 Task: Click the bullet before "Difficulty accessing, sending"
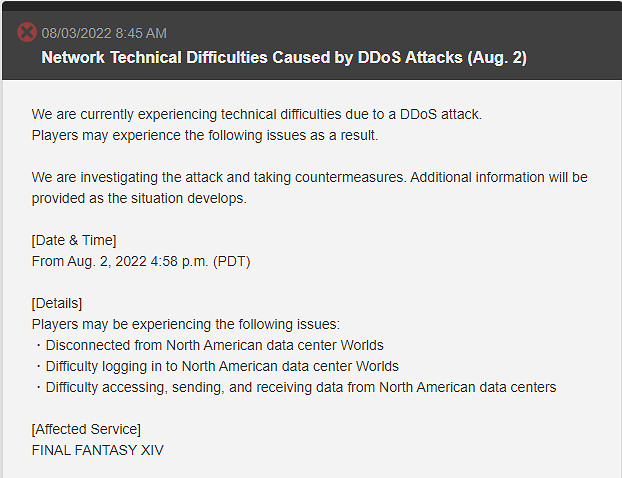click(37, 387)
